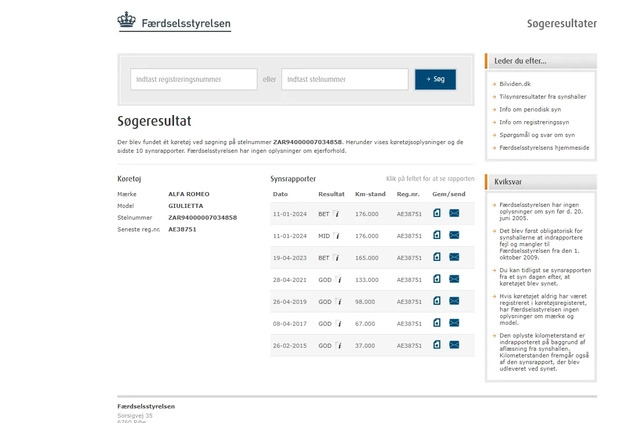Click the 19-04-2023 date cell

[290, 258]
